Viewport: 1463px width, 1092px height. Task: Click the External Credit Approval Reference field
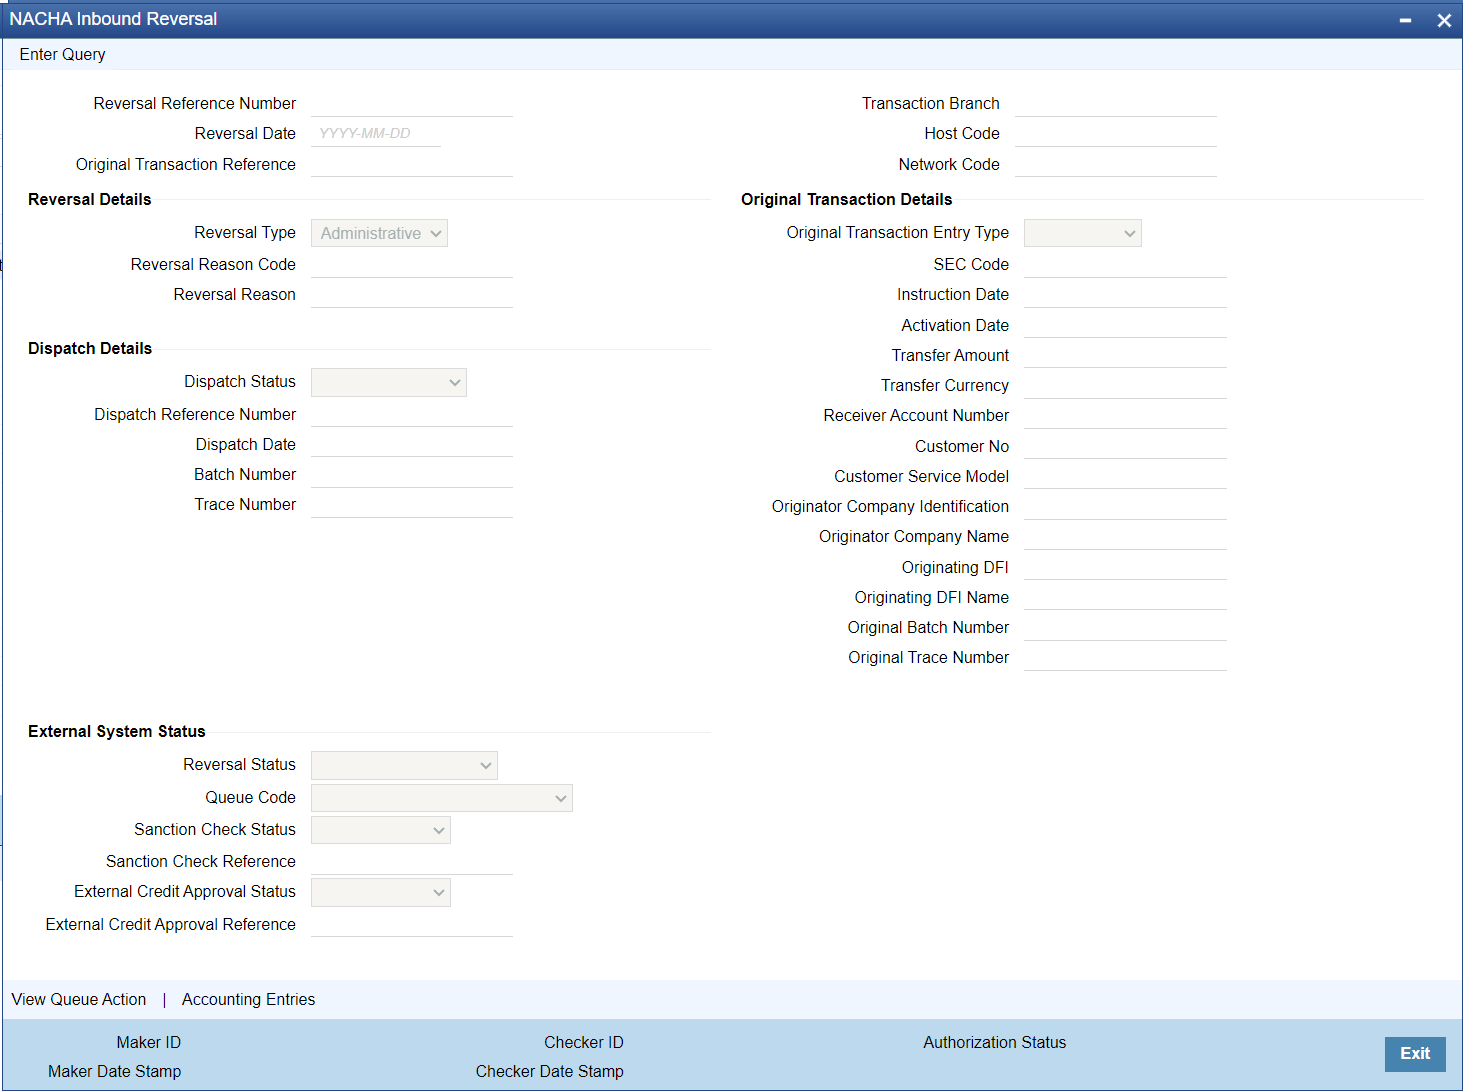point(412,924)
